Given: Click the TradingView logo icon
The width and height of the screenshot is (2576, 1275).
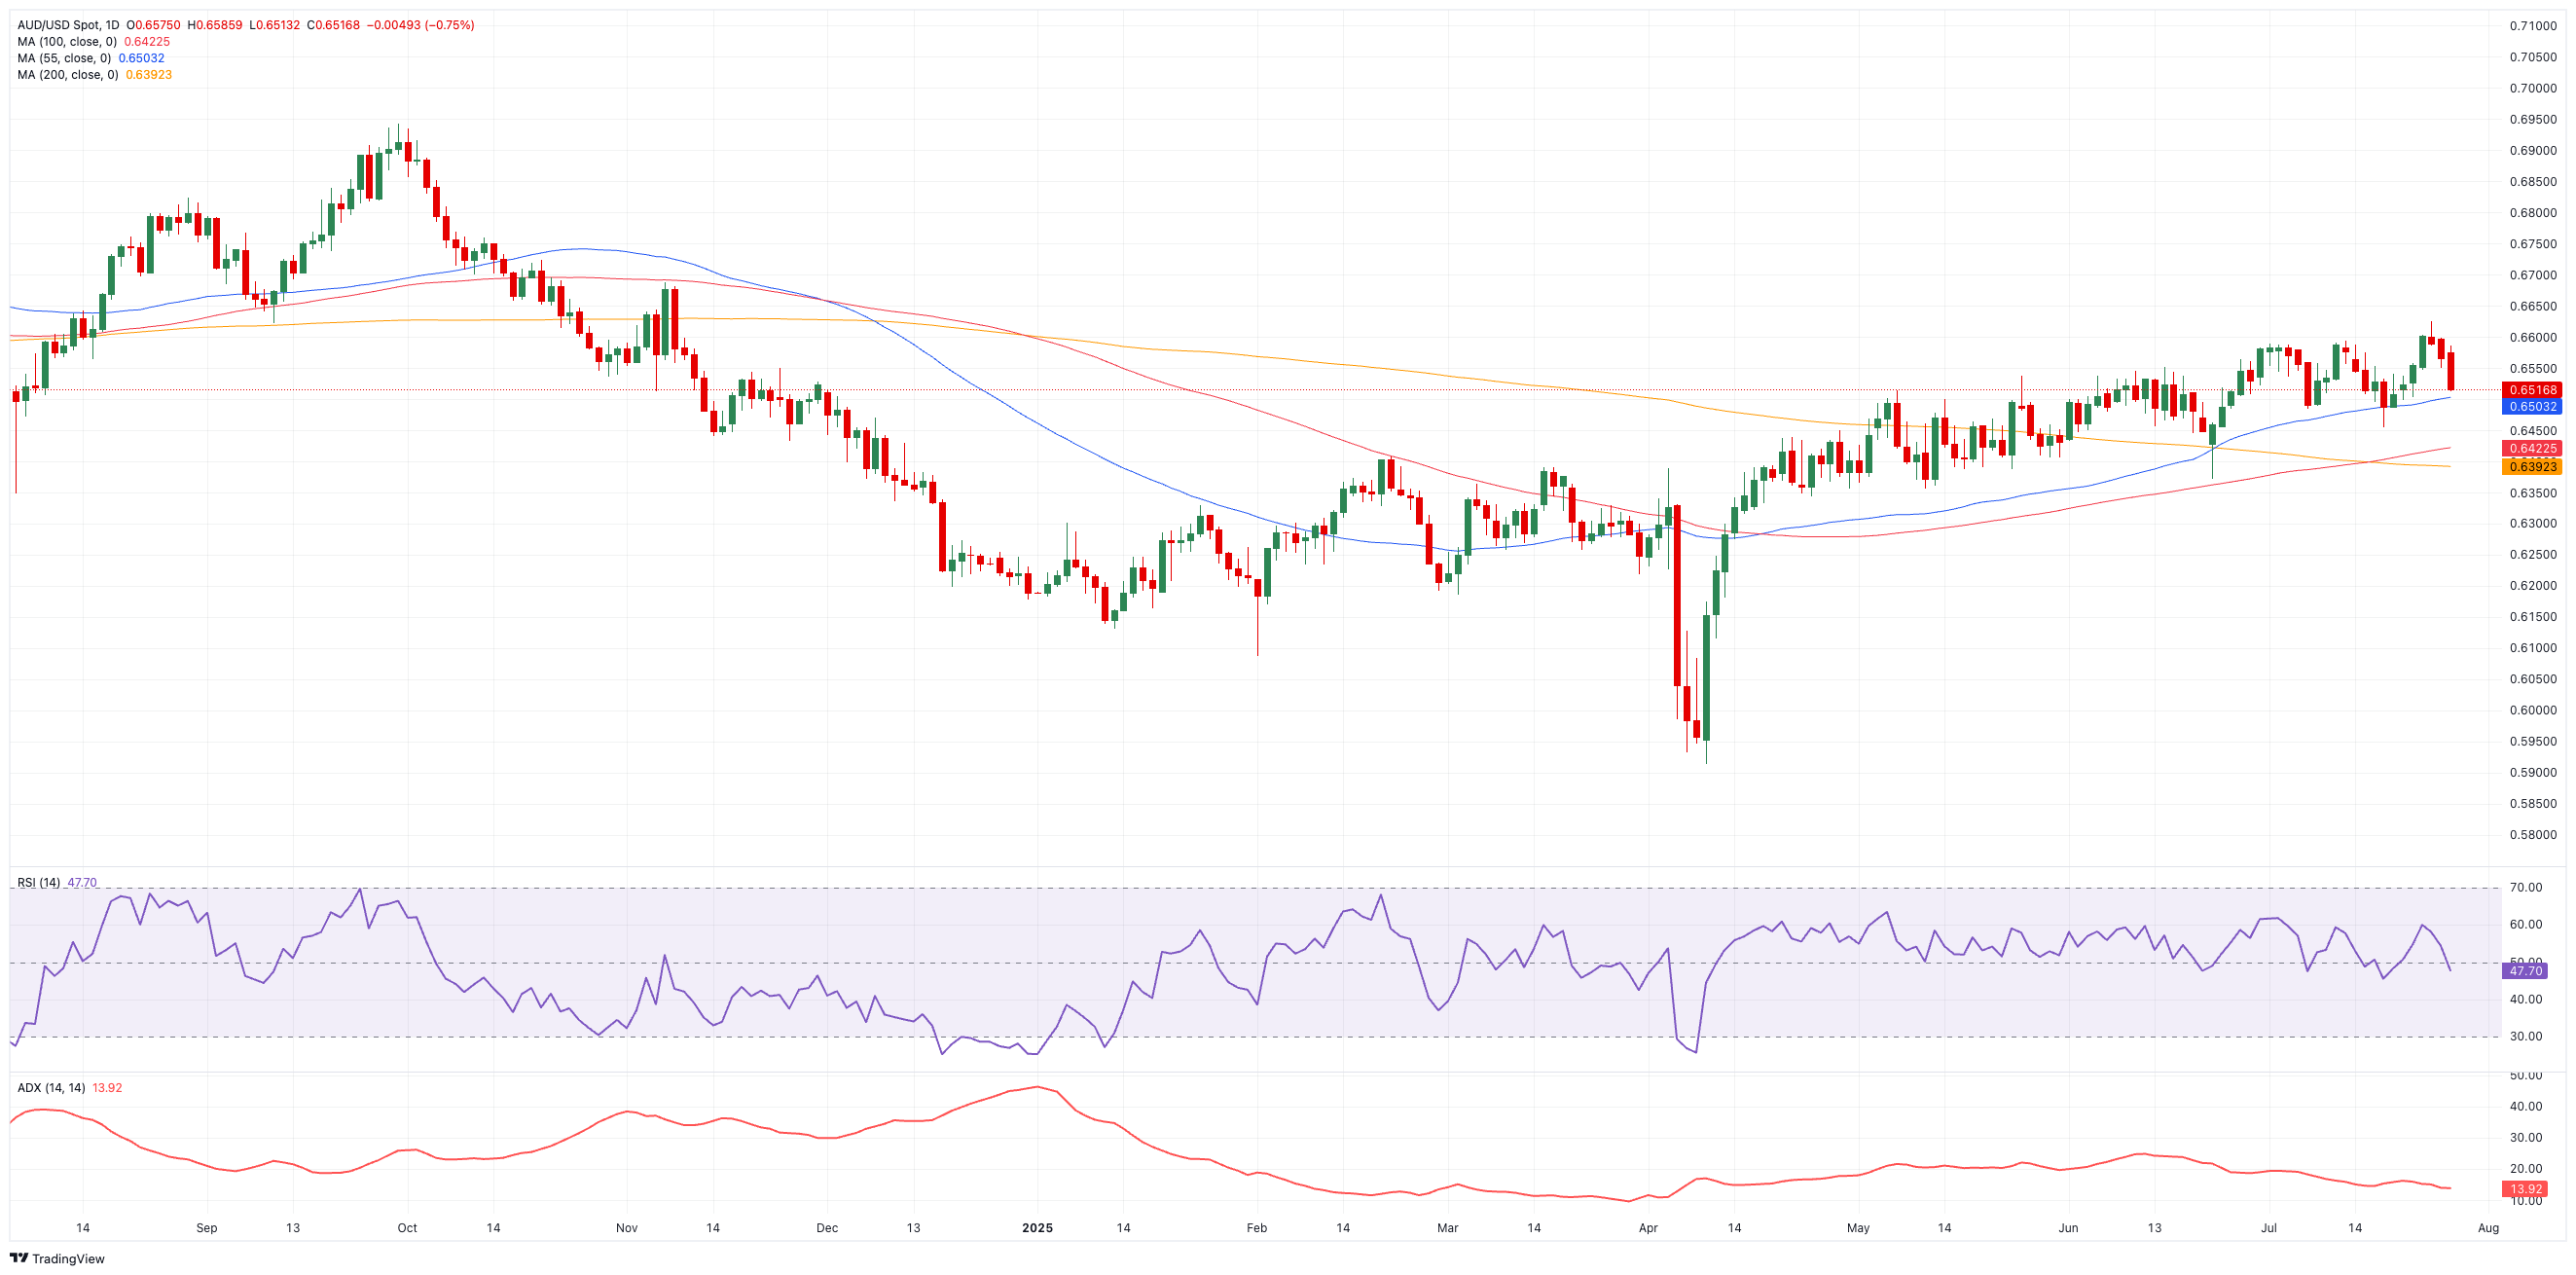Looking at the screenshot, I should pyautogui.click(x=19, y=1258).
